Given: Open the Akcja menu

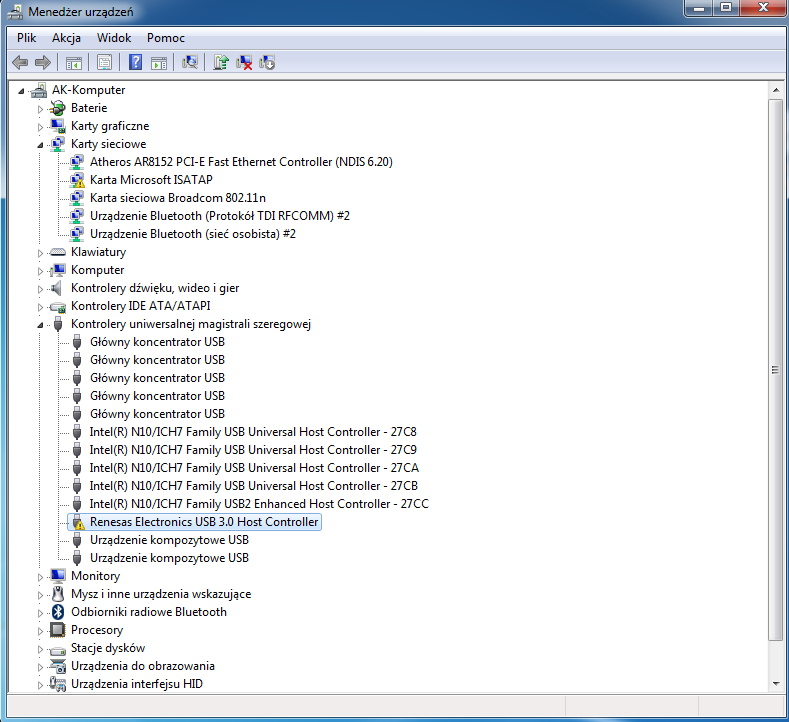Looking at the screenshot, I should tap(66, 38).
